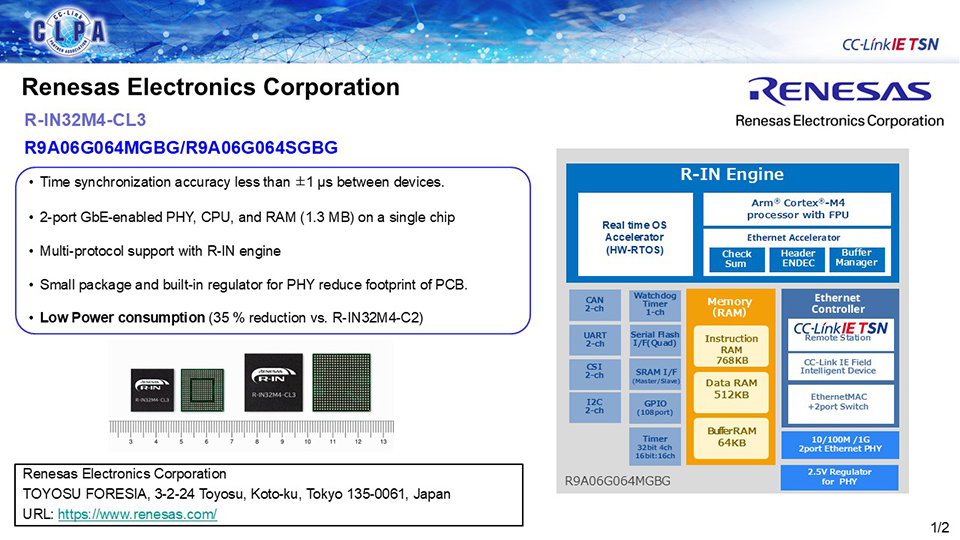The width and height of the screenshot is (960, 540).
Task: Click the Small package and regulator bullet
Action: click(253, 285)
